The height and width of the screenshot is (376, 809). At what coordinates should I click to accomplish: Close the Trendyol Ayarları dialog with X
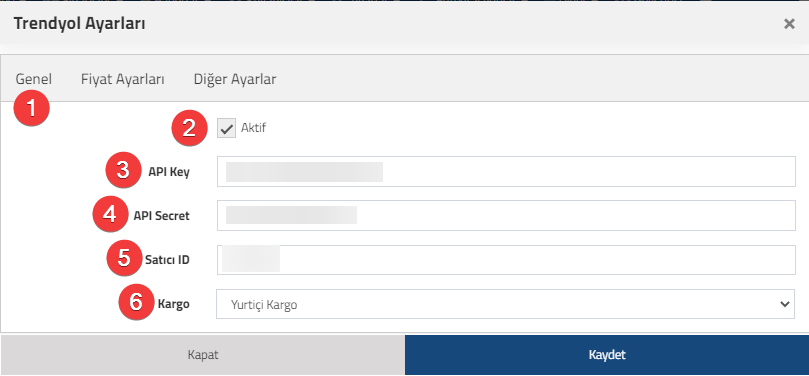pyautogui.click(x=789, y=24)
